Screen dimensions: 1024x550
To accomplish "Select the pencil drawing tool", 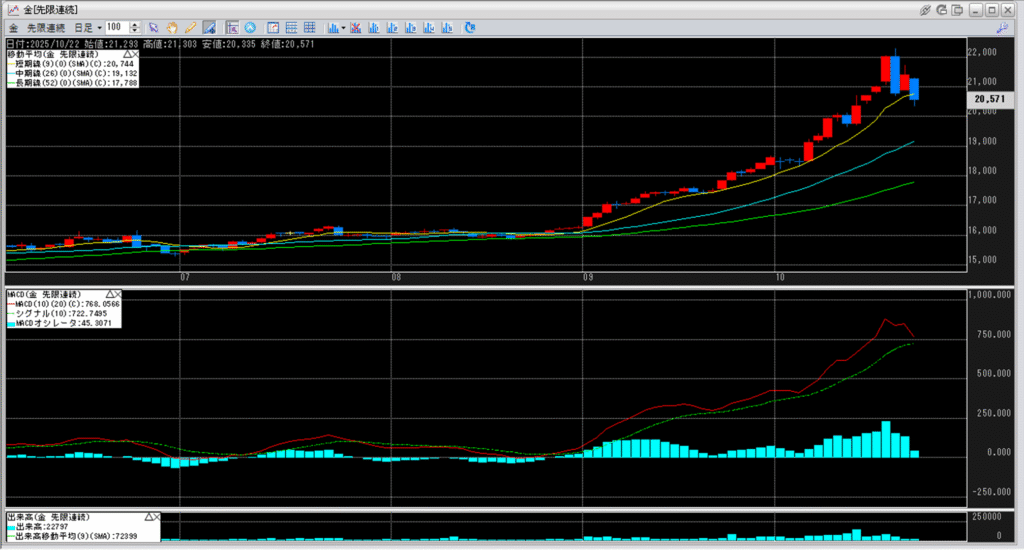I will tap(190, 27).
